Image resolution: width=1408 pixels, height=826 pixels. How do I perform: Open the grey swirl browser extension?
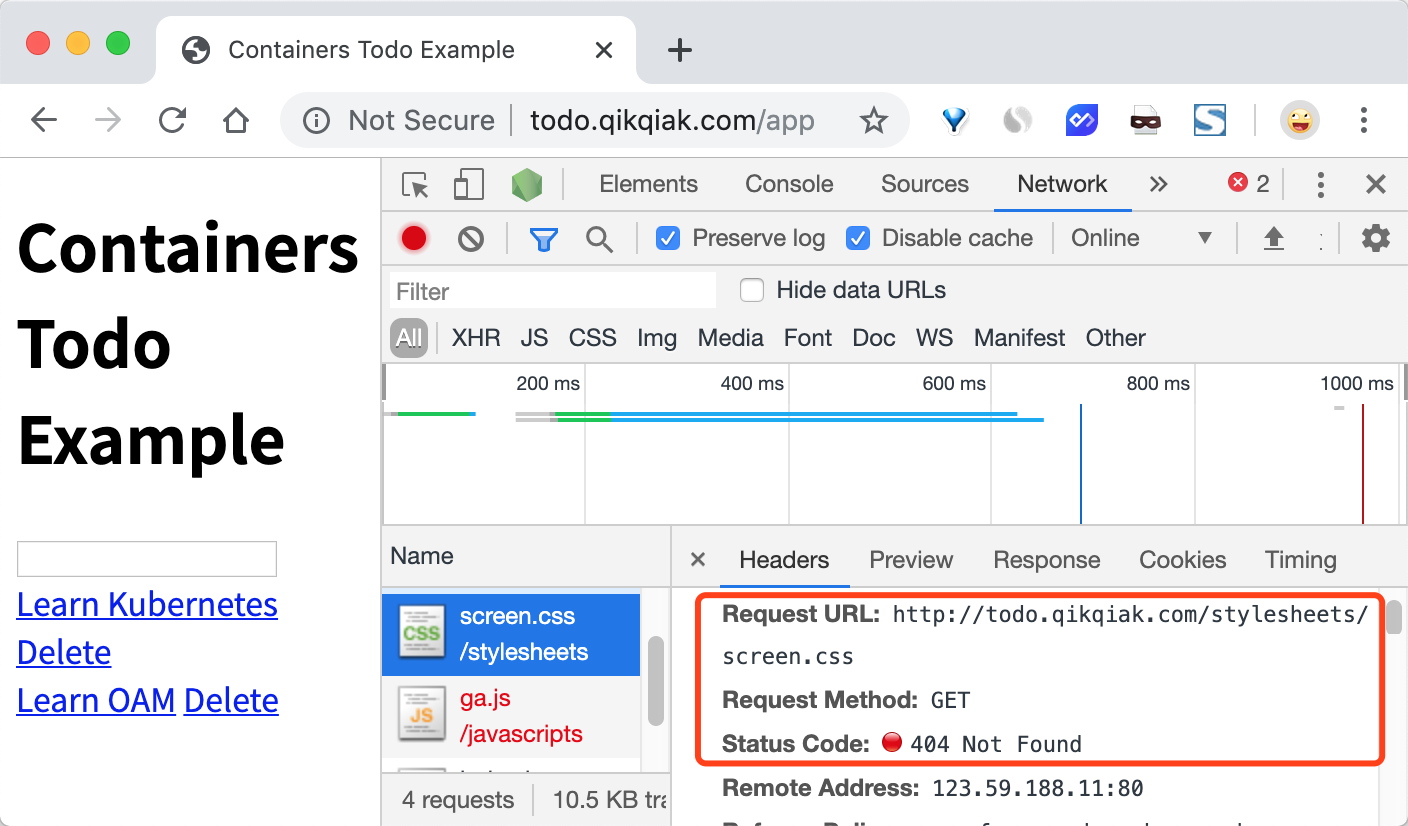(1017, 121)
